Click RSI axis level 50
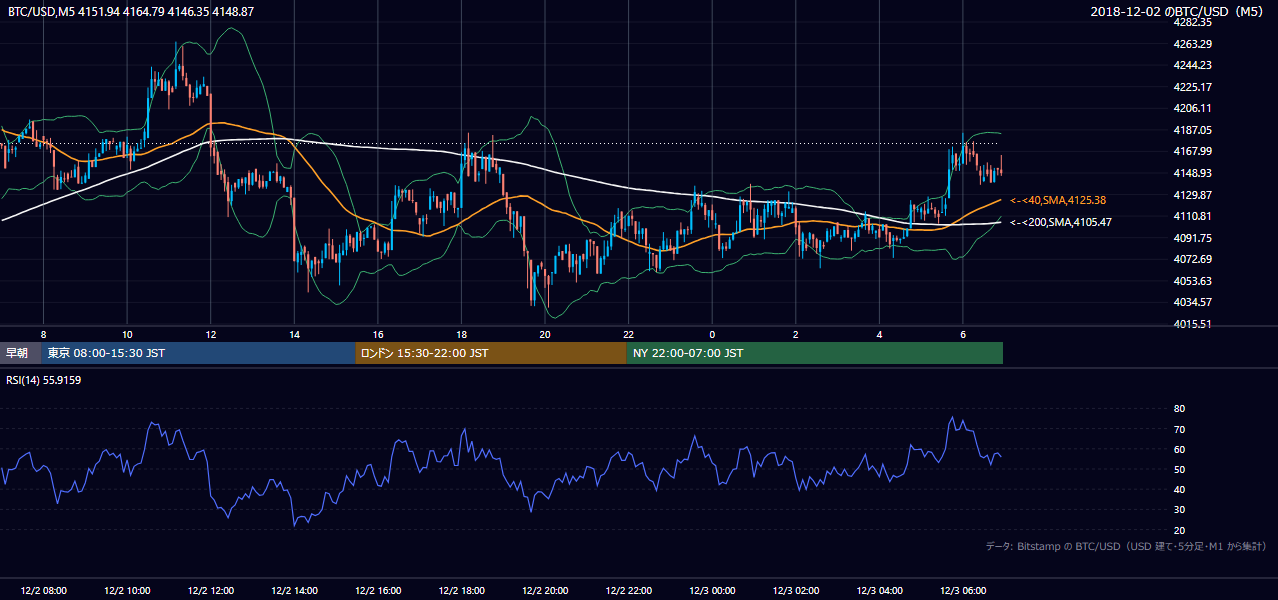Image resolution: width=1278 pixels, height=600 pixels. 1179,470
